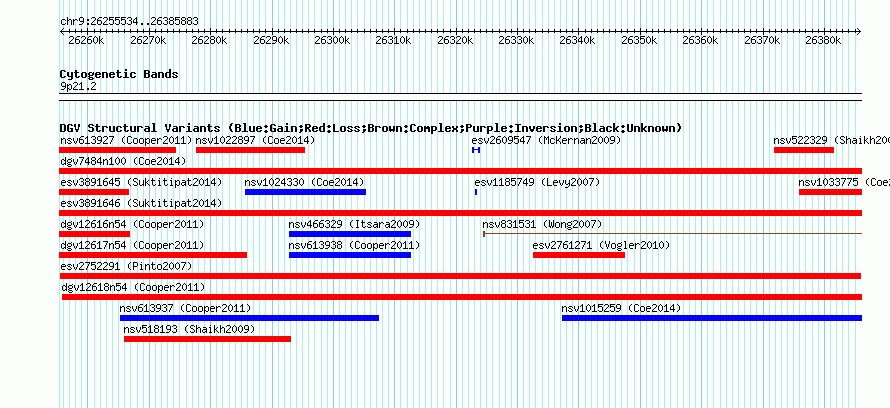Select the esv1185749 (Levy2007) label
890x408 pixels.
pyautogui.click(x=537, y=182)
